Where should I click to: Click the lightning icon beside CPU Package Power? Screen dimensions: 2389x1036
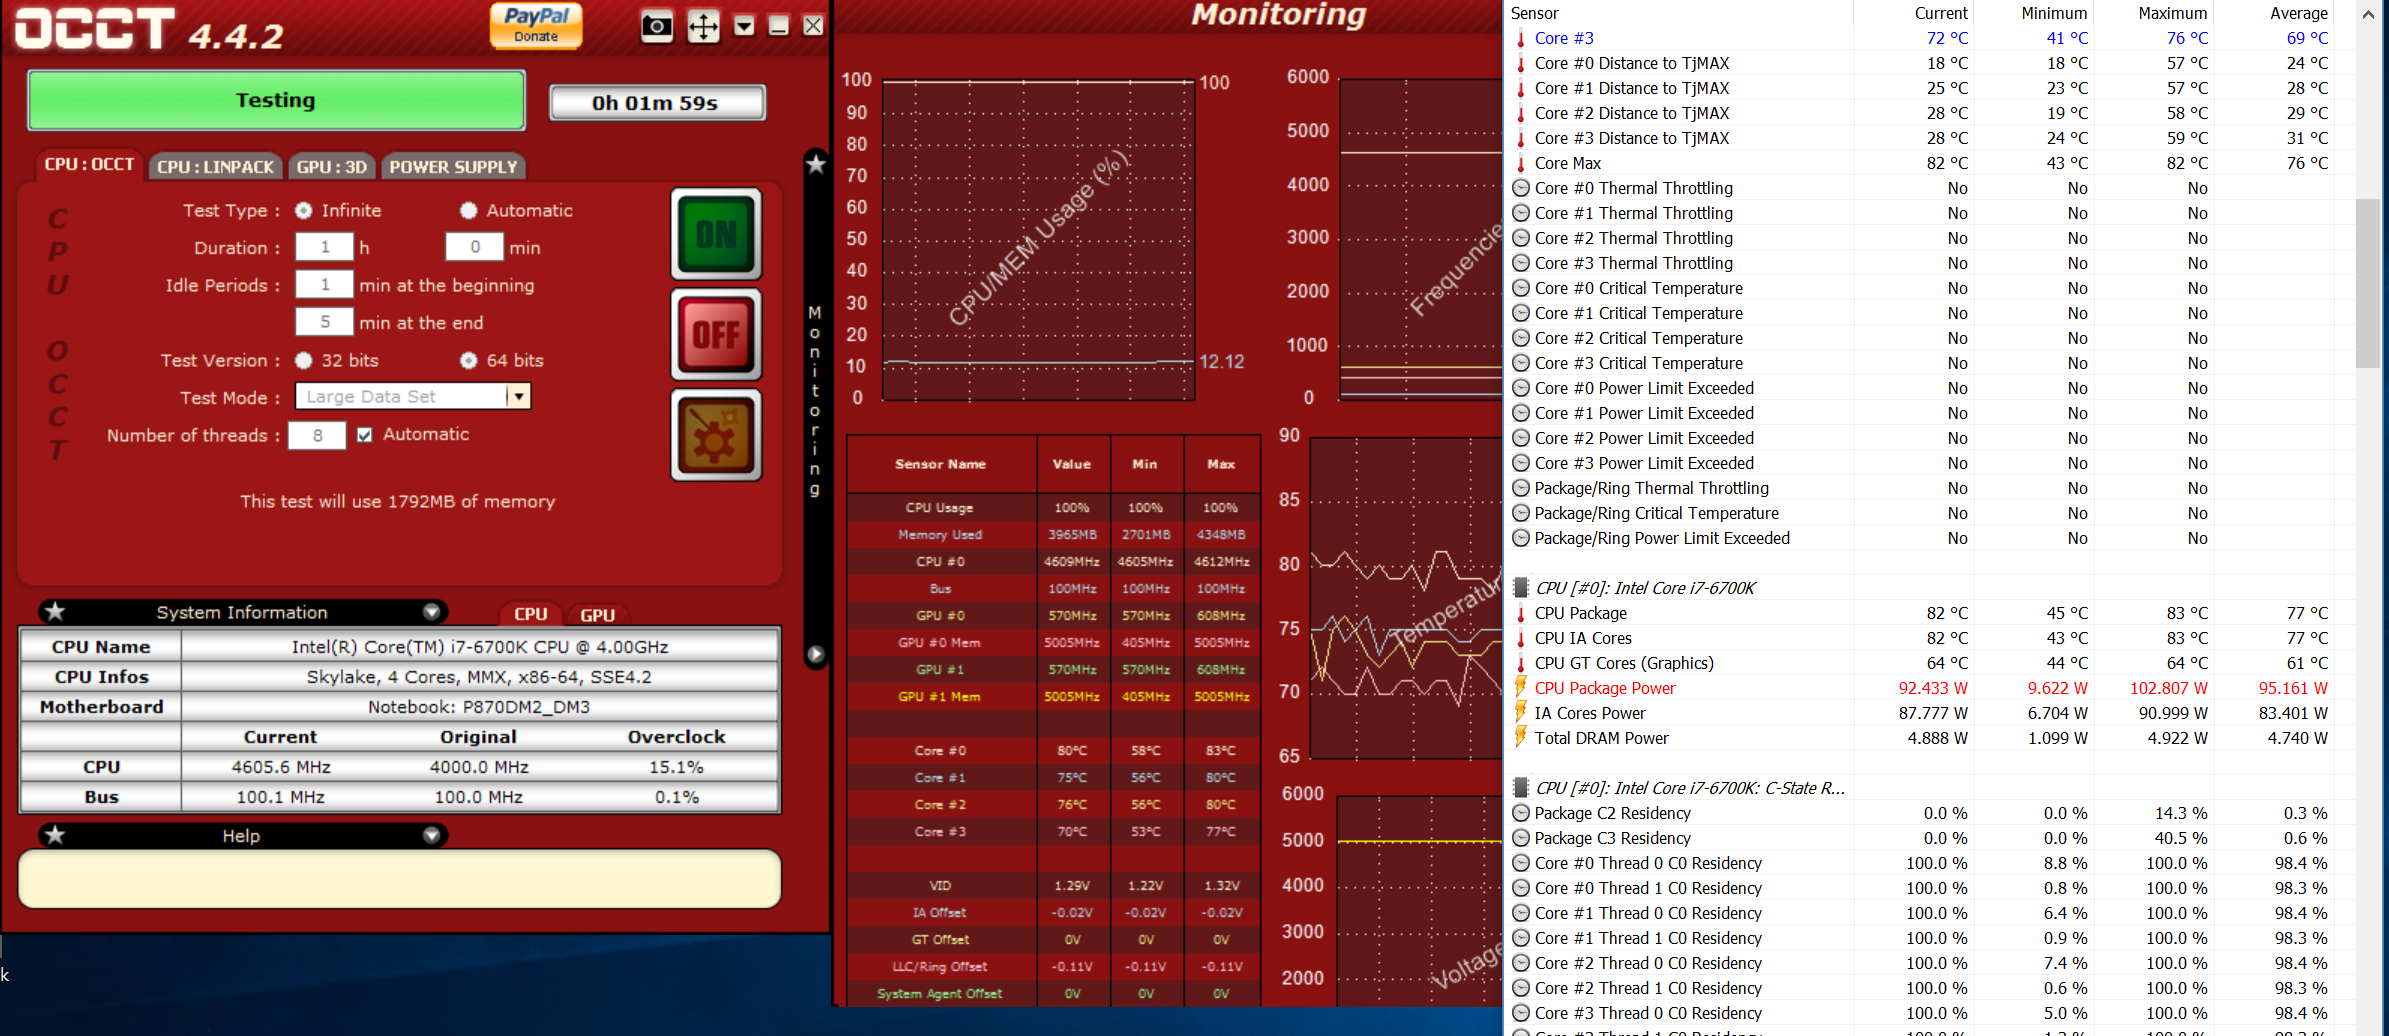(1521, 687)
